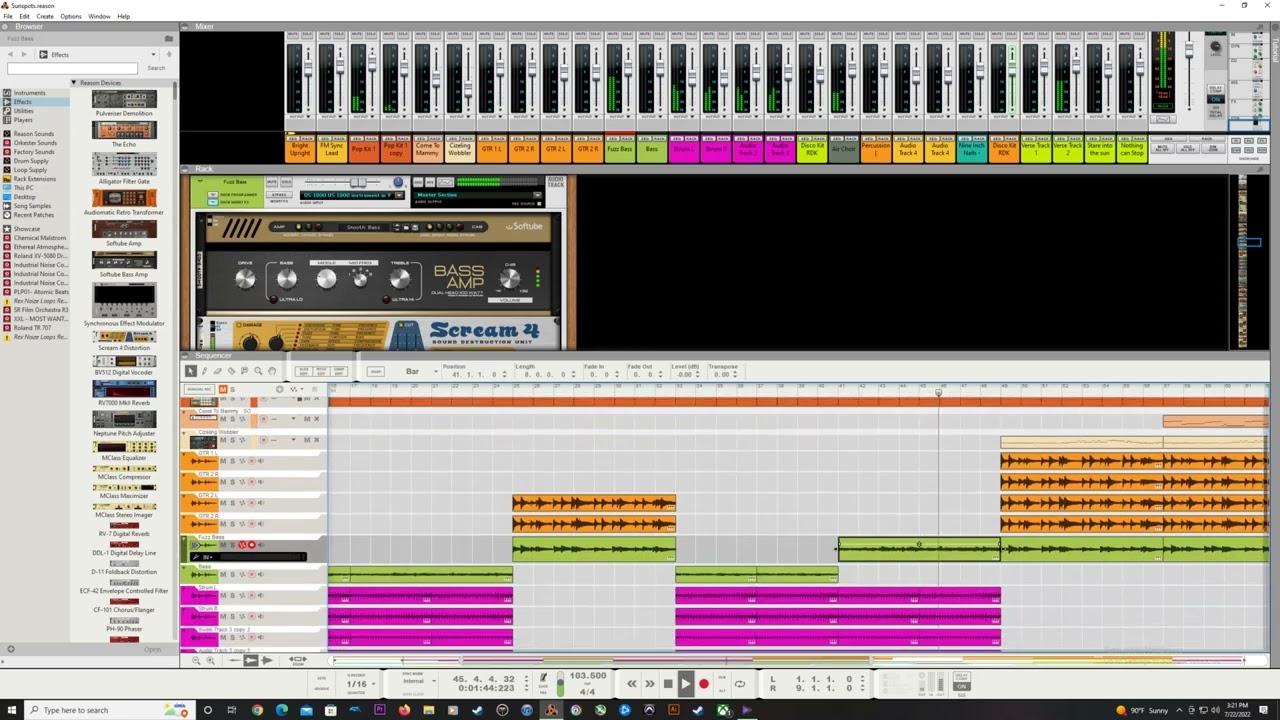Open the File menu

7,16
